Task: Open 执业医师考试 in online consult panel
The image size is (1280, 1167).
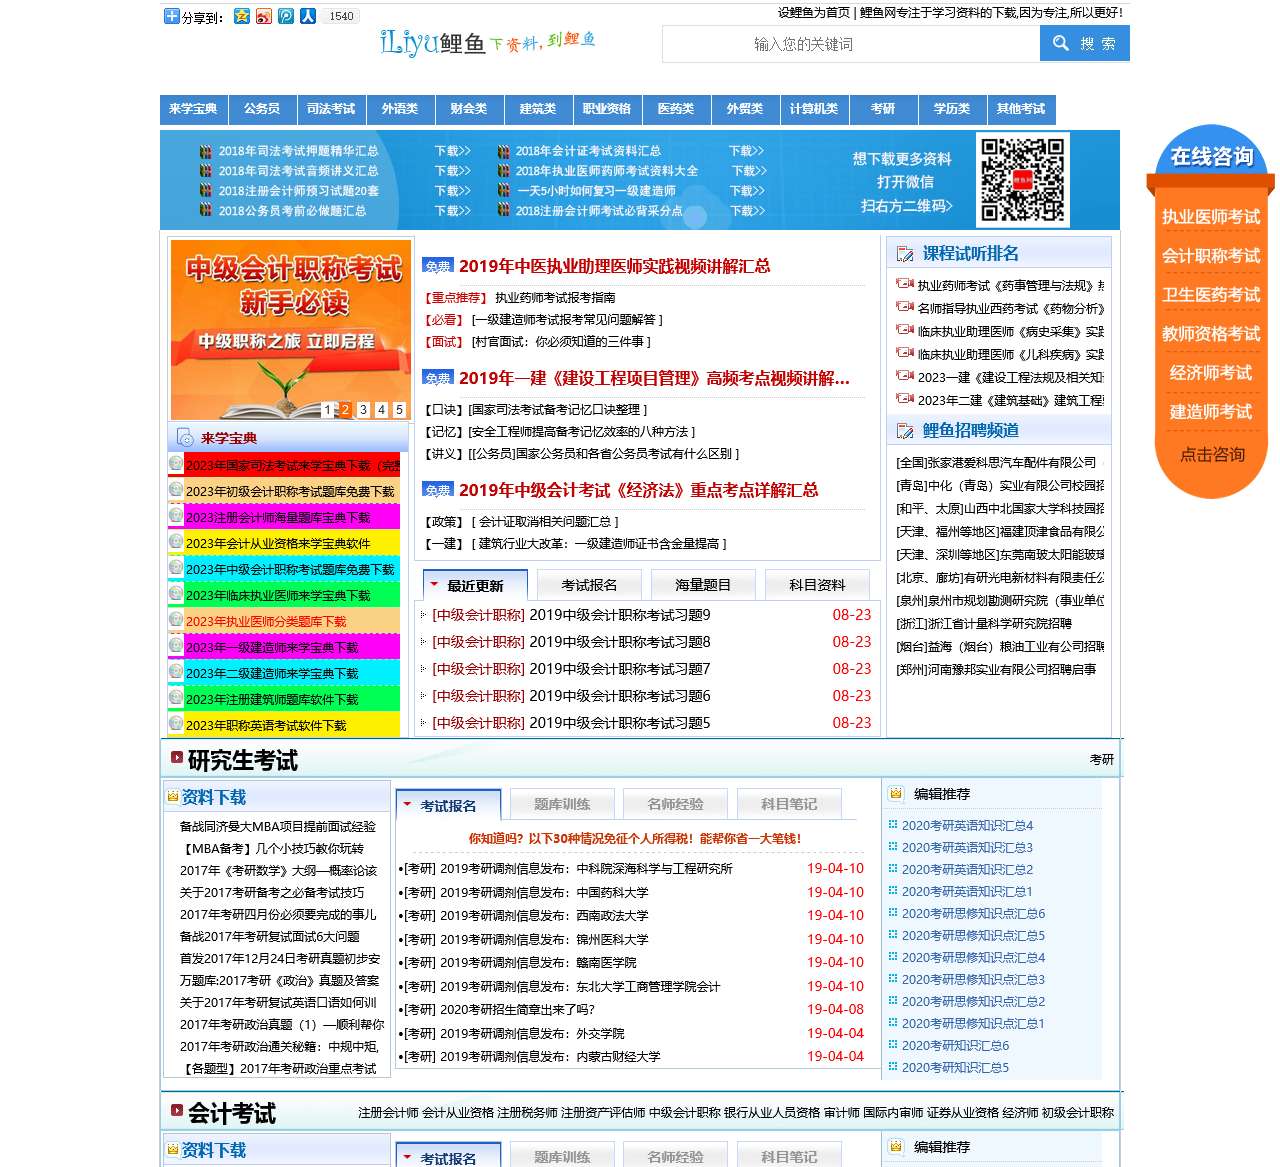Action: pos(1211,217)
